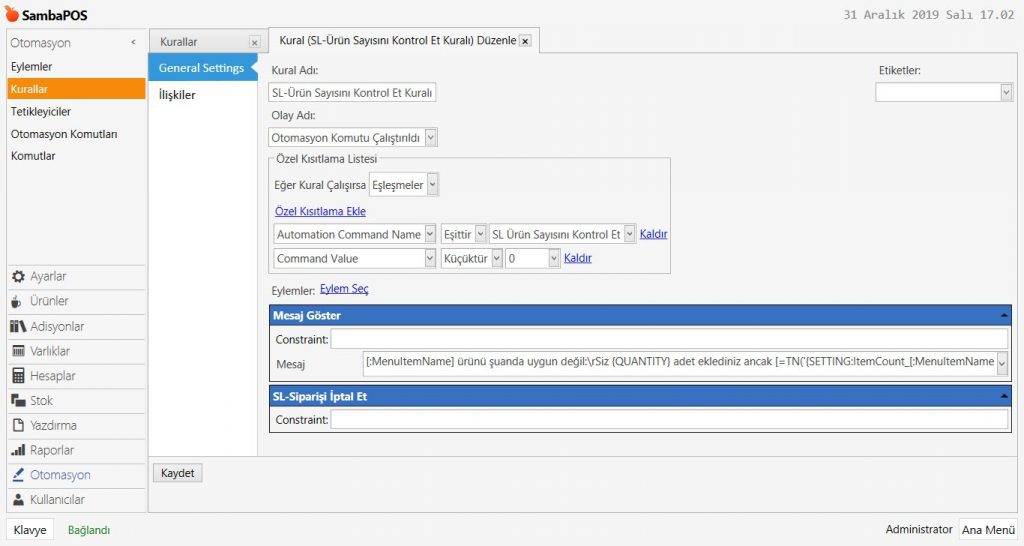Click the Kural Adı text field
1024x546 pixels.
(x=353, y=92)
